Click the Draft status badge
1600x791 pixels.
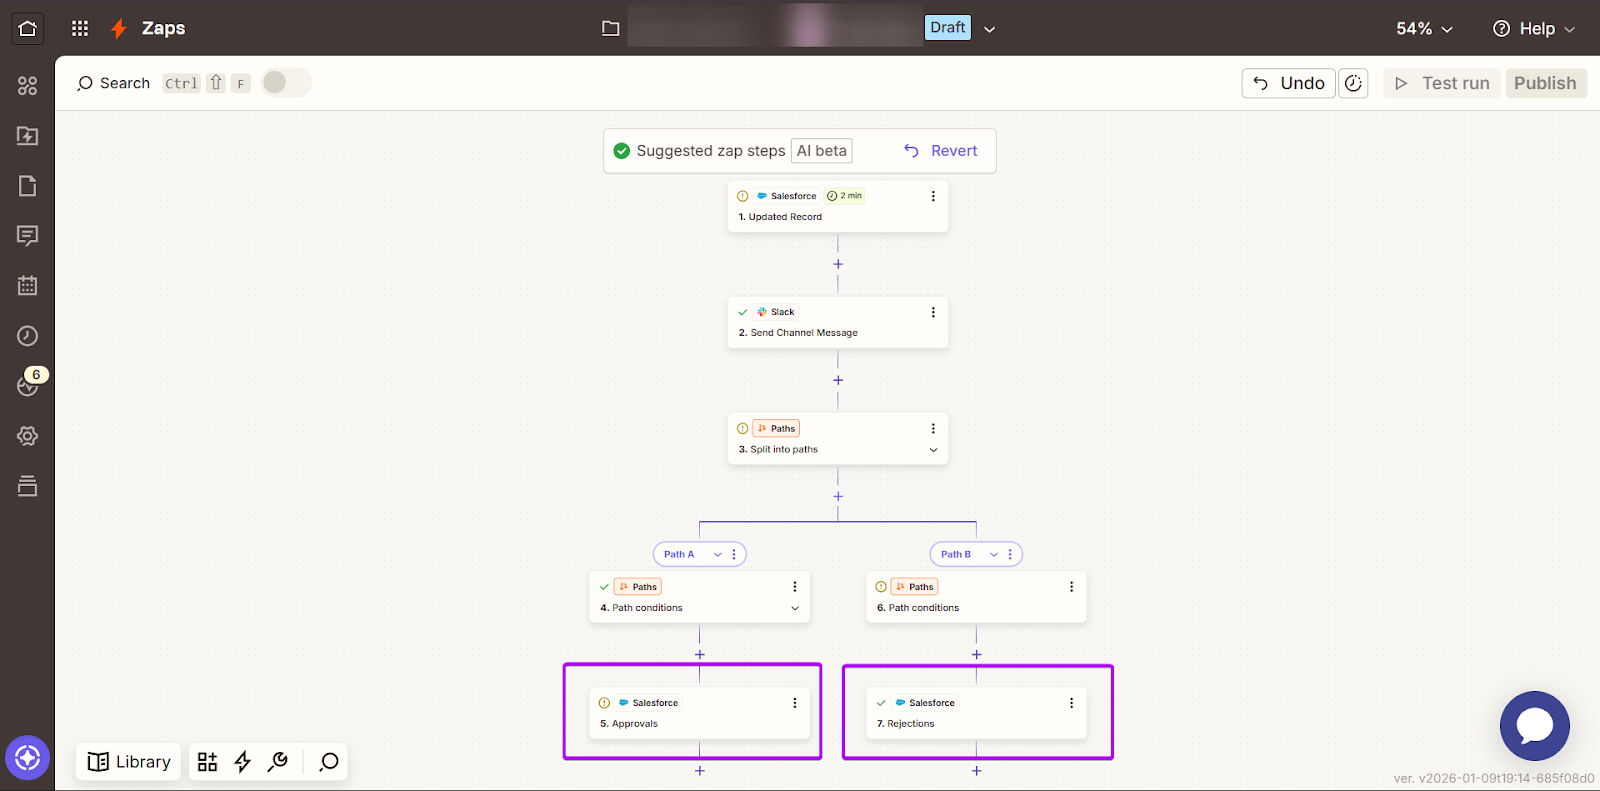(948, 28)
